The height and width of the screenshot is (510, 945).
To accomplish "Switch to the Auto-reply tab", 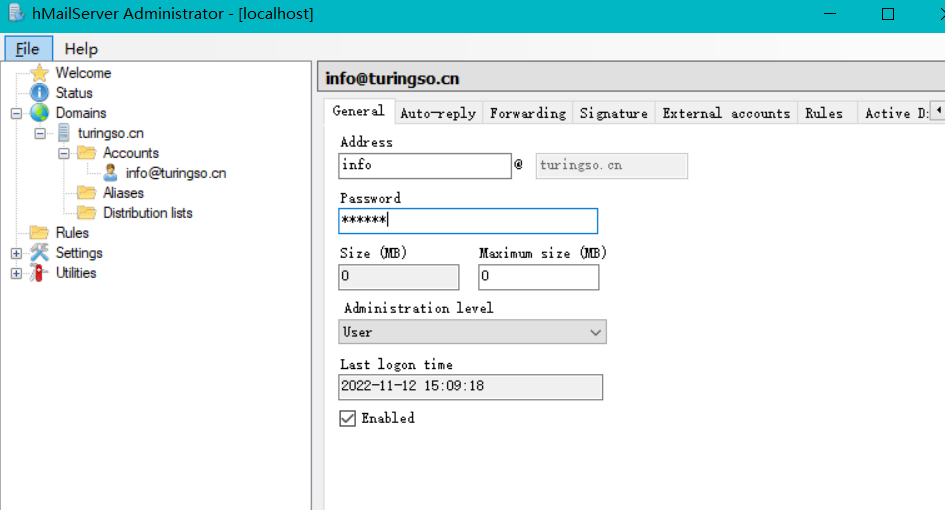I will click(x=438, y=113).
